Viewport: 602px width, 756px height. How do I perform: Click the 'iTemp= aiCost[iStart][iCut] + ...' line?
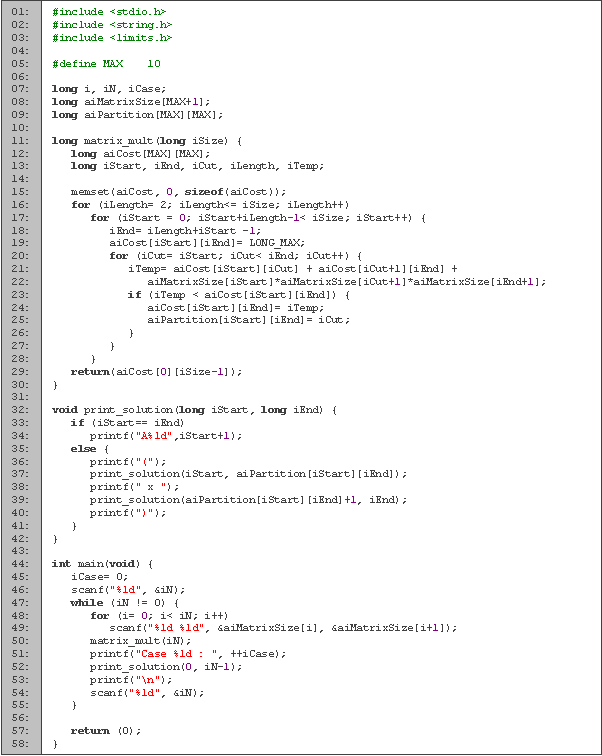pyautogui.click(x=293, y=269)
